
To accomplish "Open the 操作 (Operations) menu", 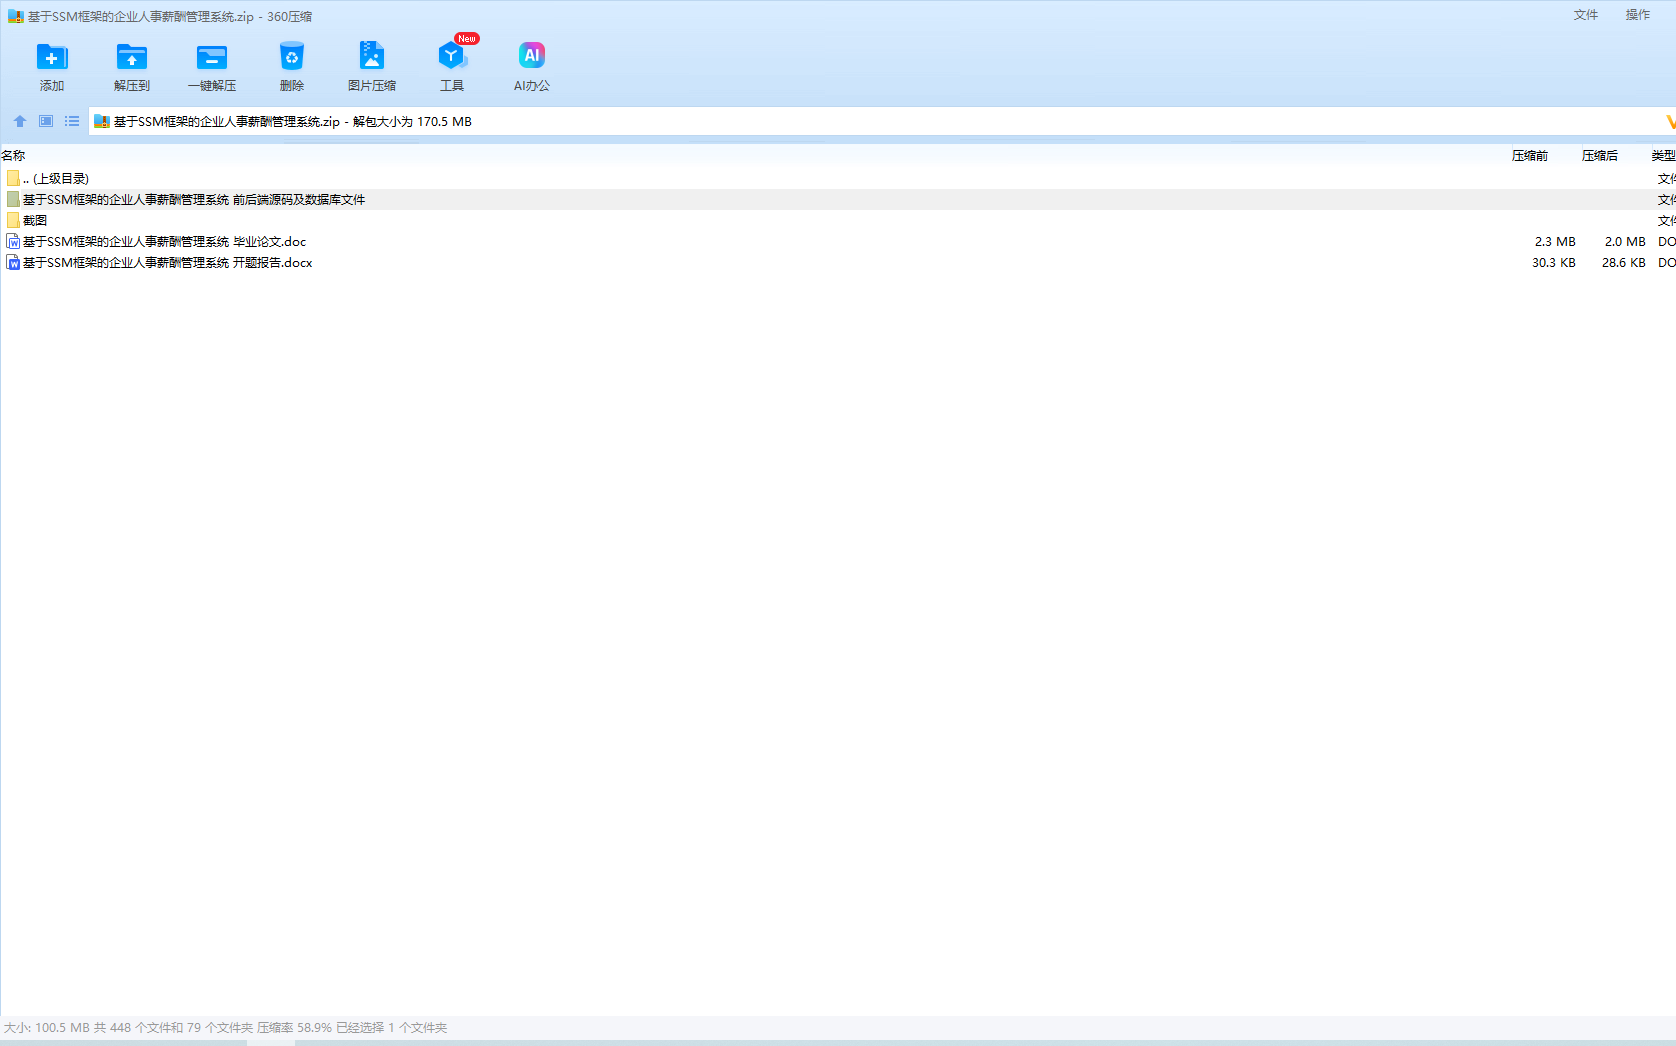I will point(1638,15).
